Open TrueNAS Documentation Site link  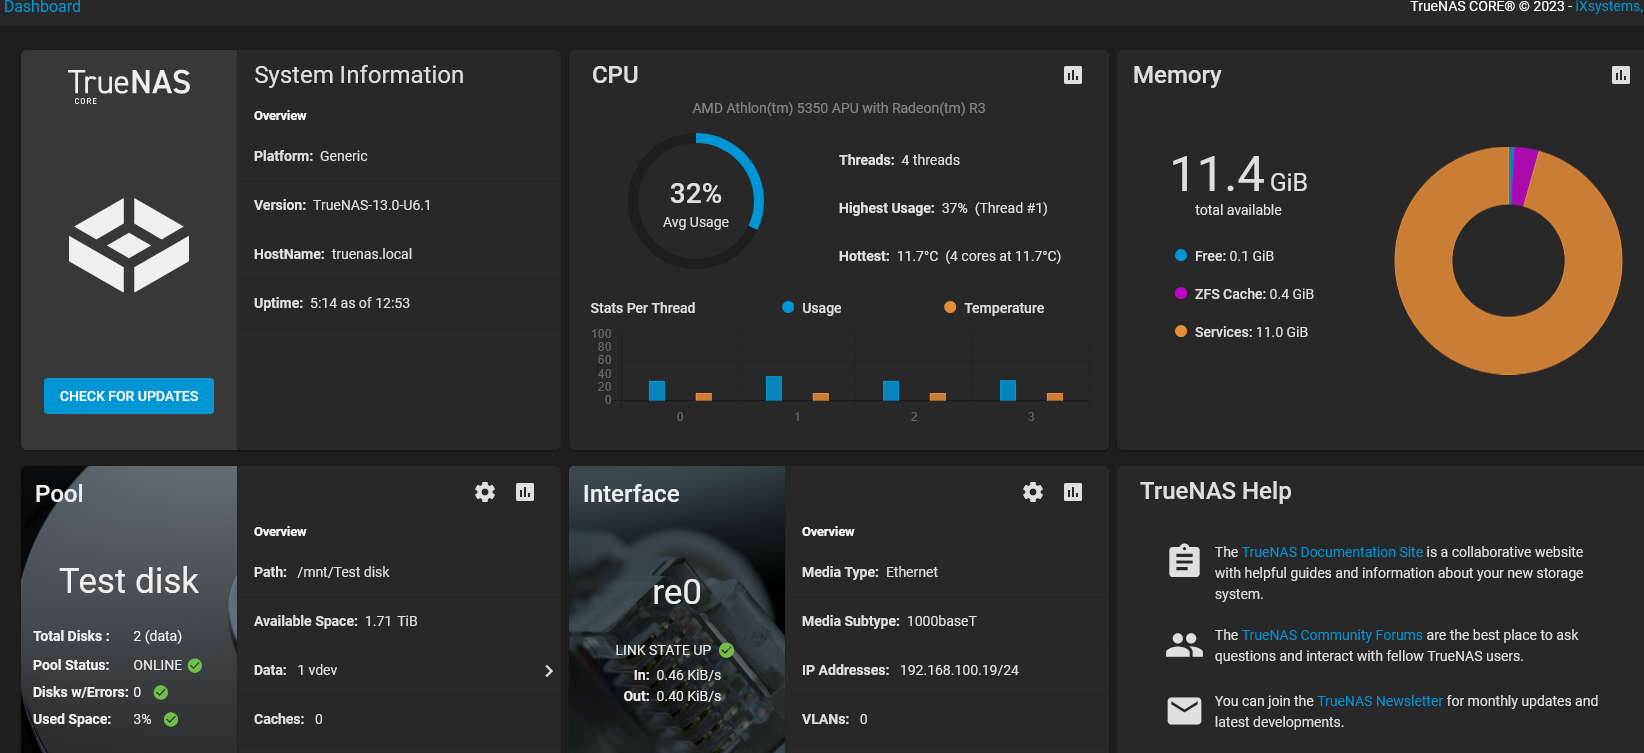(1332, 552)
